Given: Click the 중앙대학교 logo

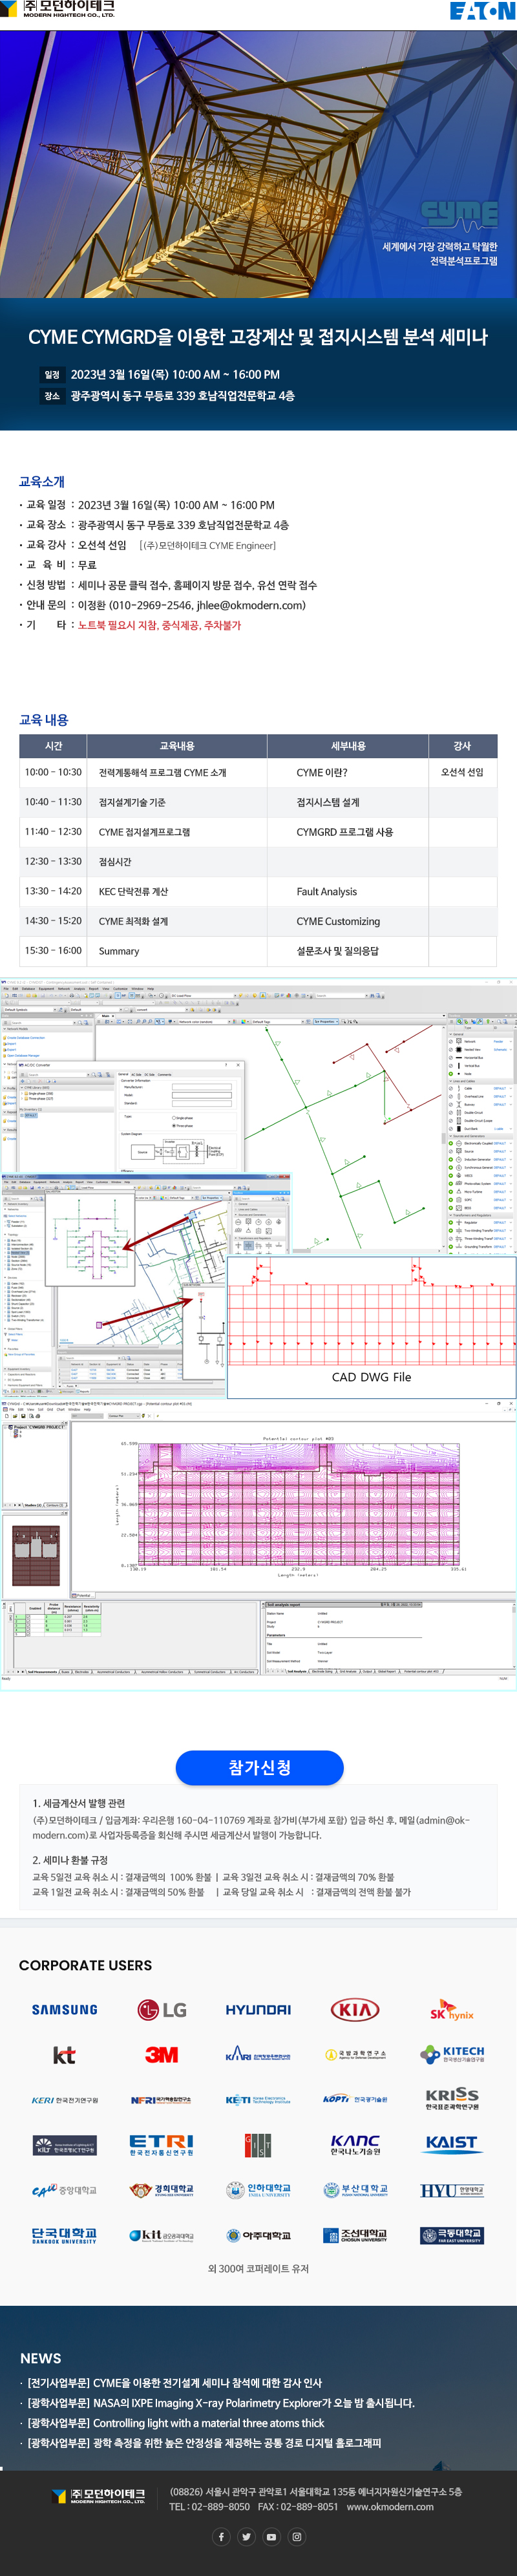Looking at the screenshot, I should point(65,2190).
